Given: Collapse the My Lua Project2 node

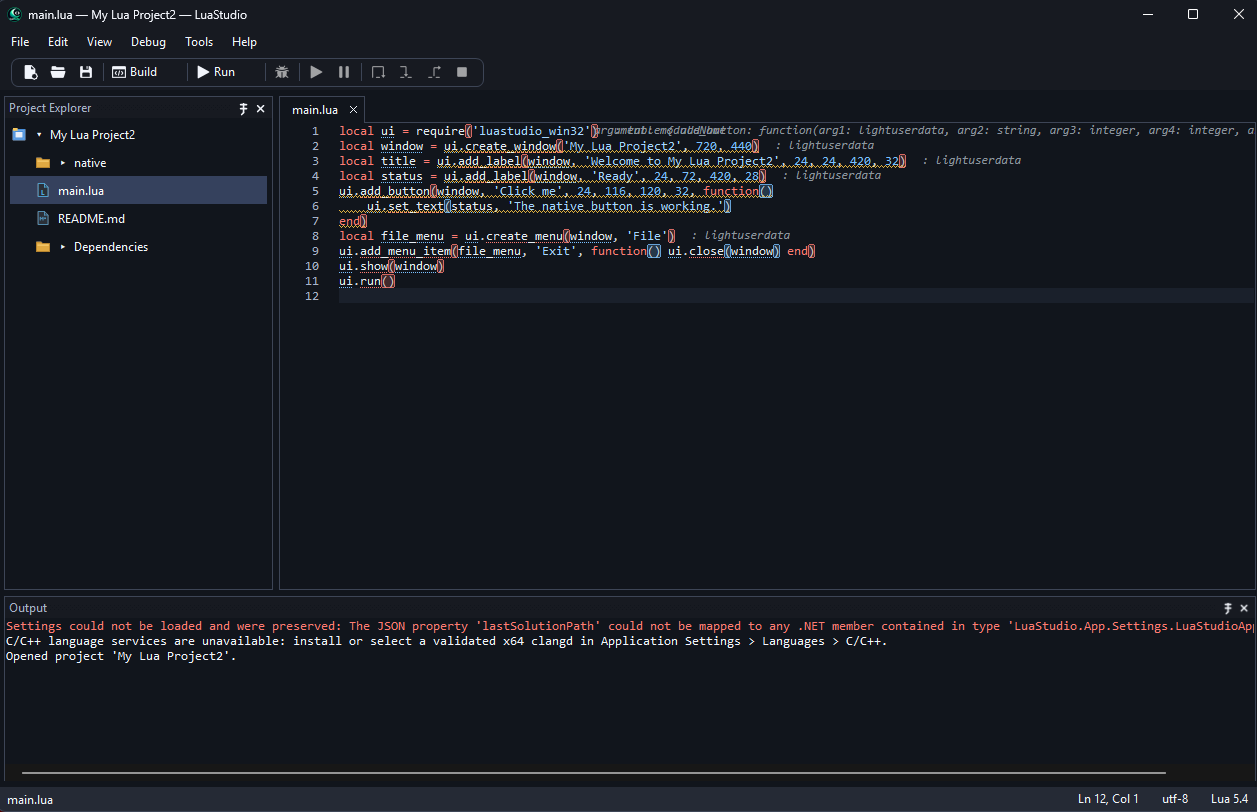Looking at the screenshot, I should click(39, 135).
